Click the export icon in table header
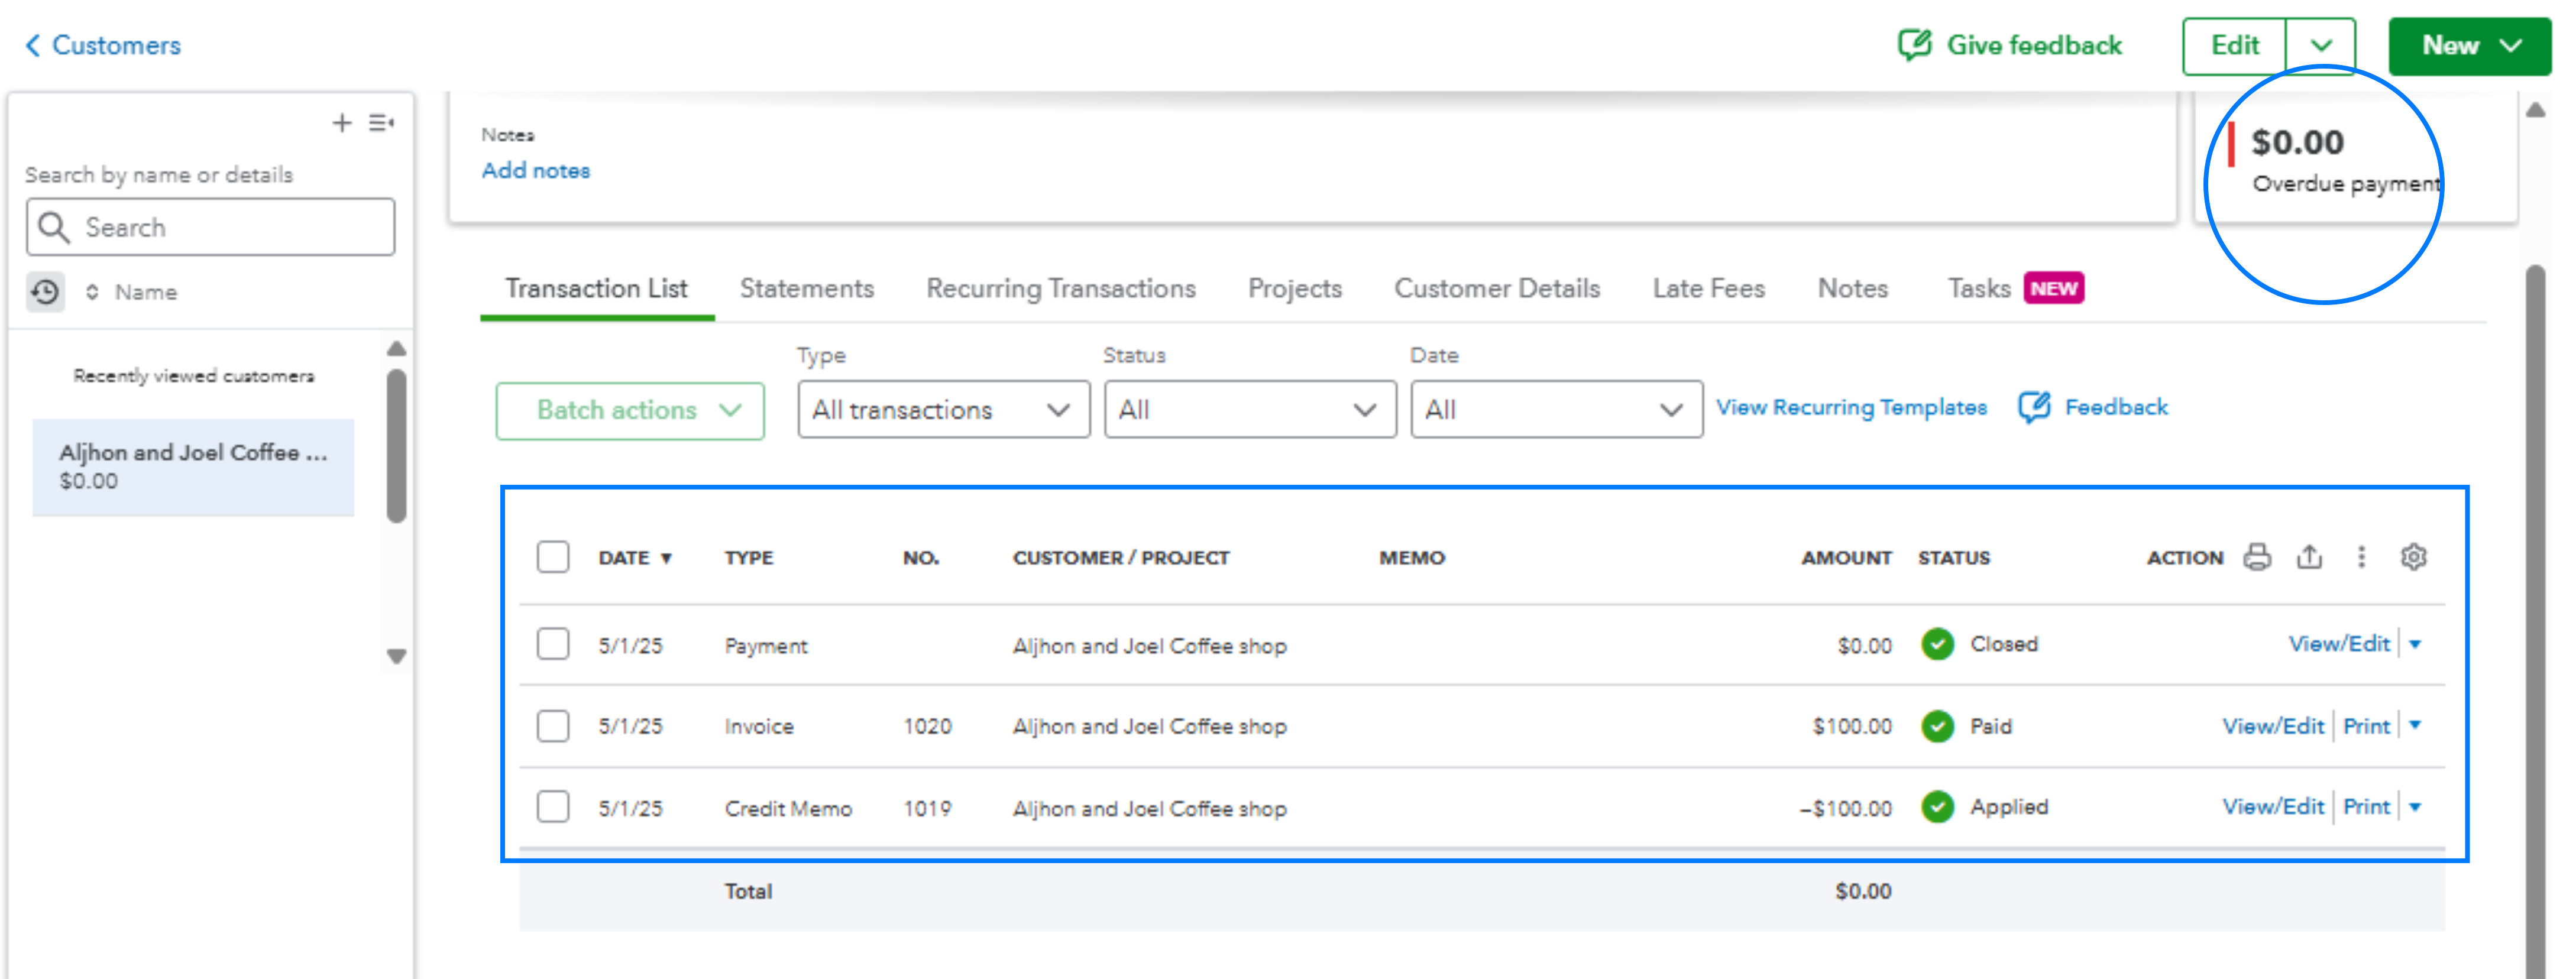The image size is (2576, 979). coord(2309,557)
